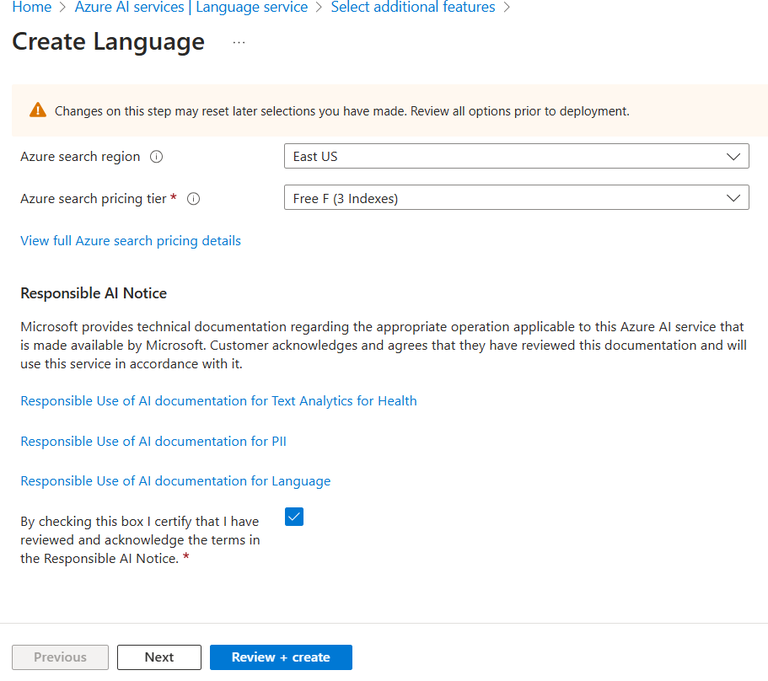Click the Next button
Viewport: 768px width, 681px height.
point(159,657)
